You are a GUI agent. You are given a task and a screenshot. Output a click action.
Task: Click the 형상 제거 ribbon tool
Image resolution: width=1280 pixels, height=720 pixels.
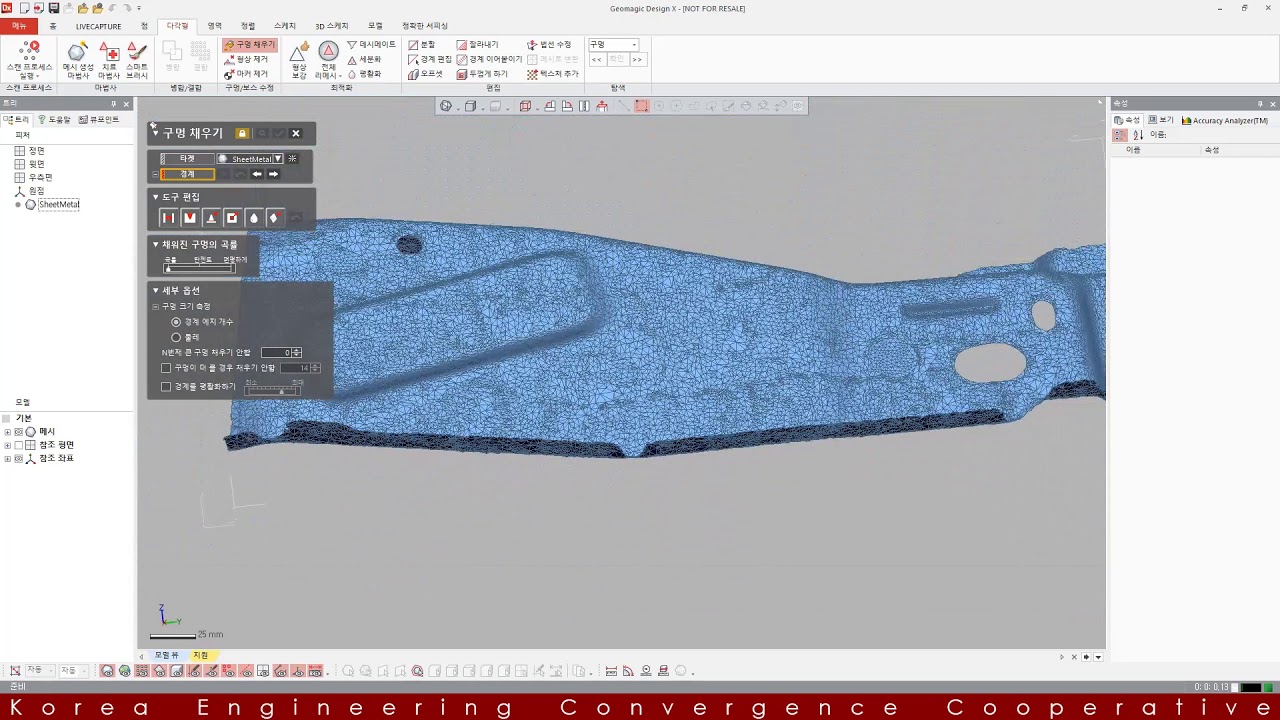click(x=246, y=59)
